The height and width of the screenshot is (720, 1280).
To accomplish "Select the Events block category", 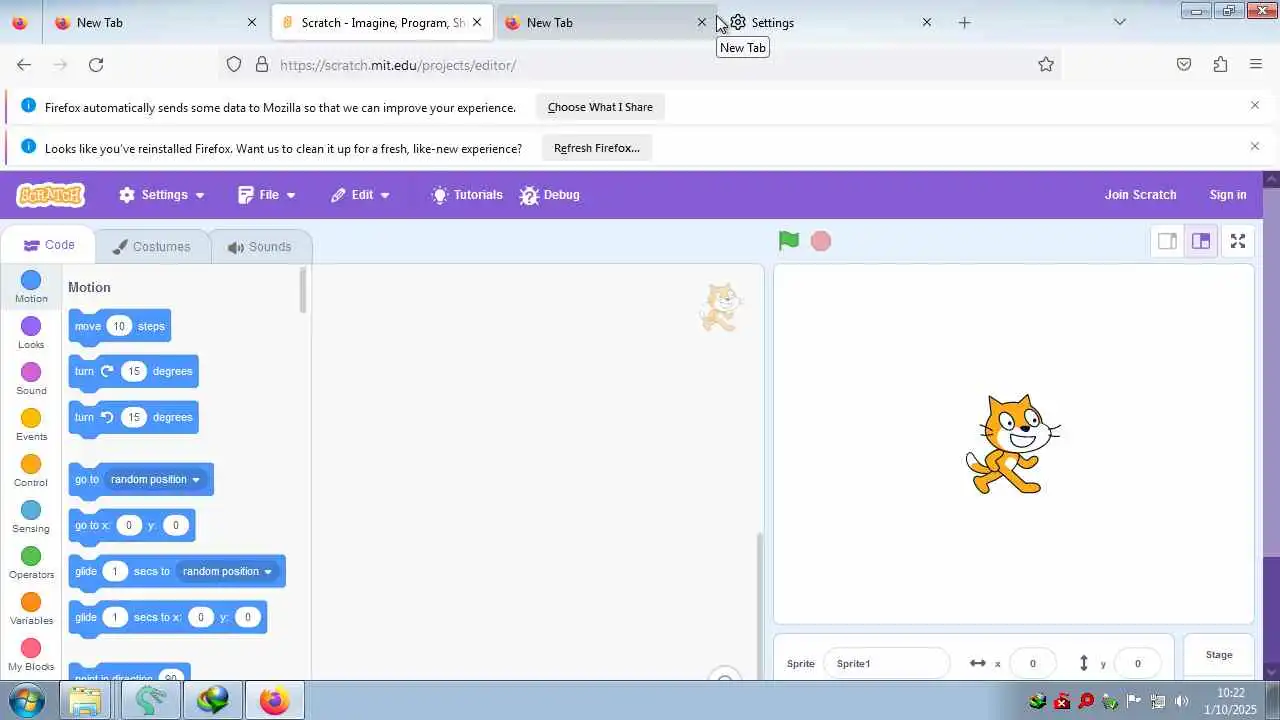I will 31,425.
